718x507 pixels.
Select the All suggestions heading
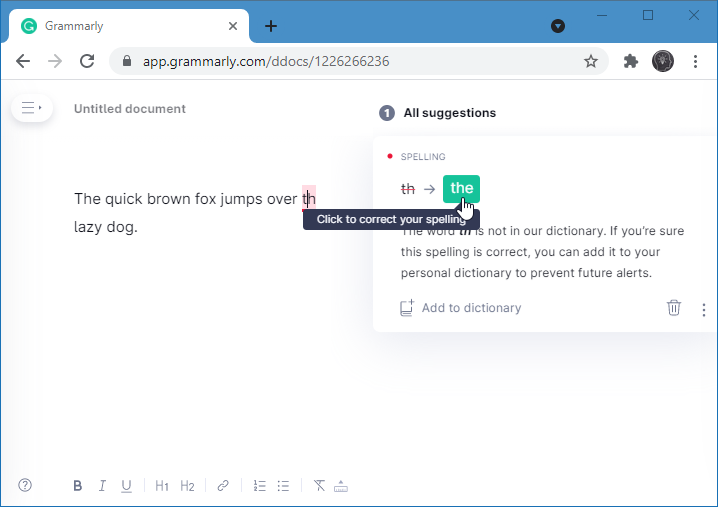(450, 113)
